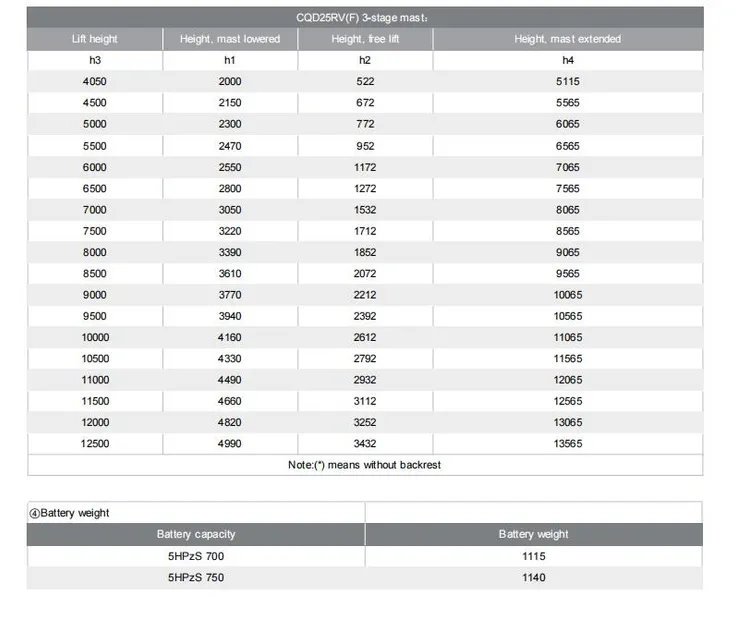The image size is (749, 620).
Task: Select free lift 2792
Action: pos(365,359)
